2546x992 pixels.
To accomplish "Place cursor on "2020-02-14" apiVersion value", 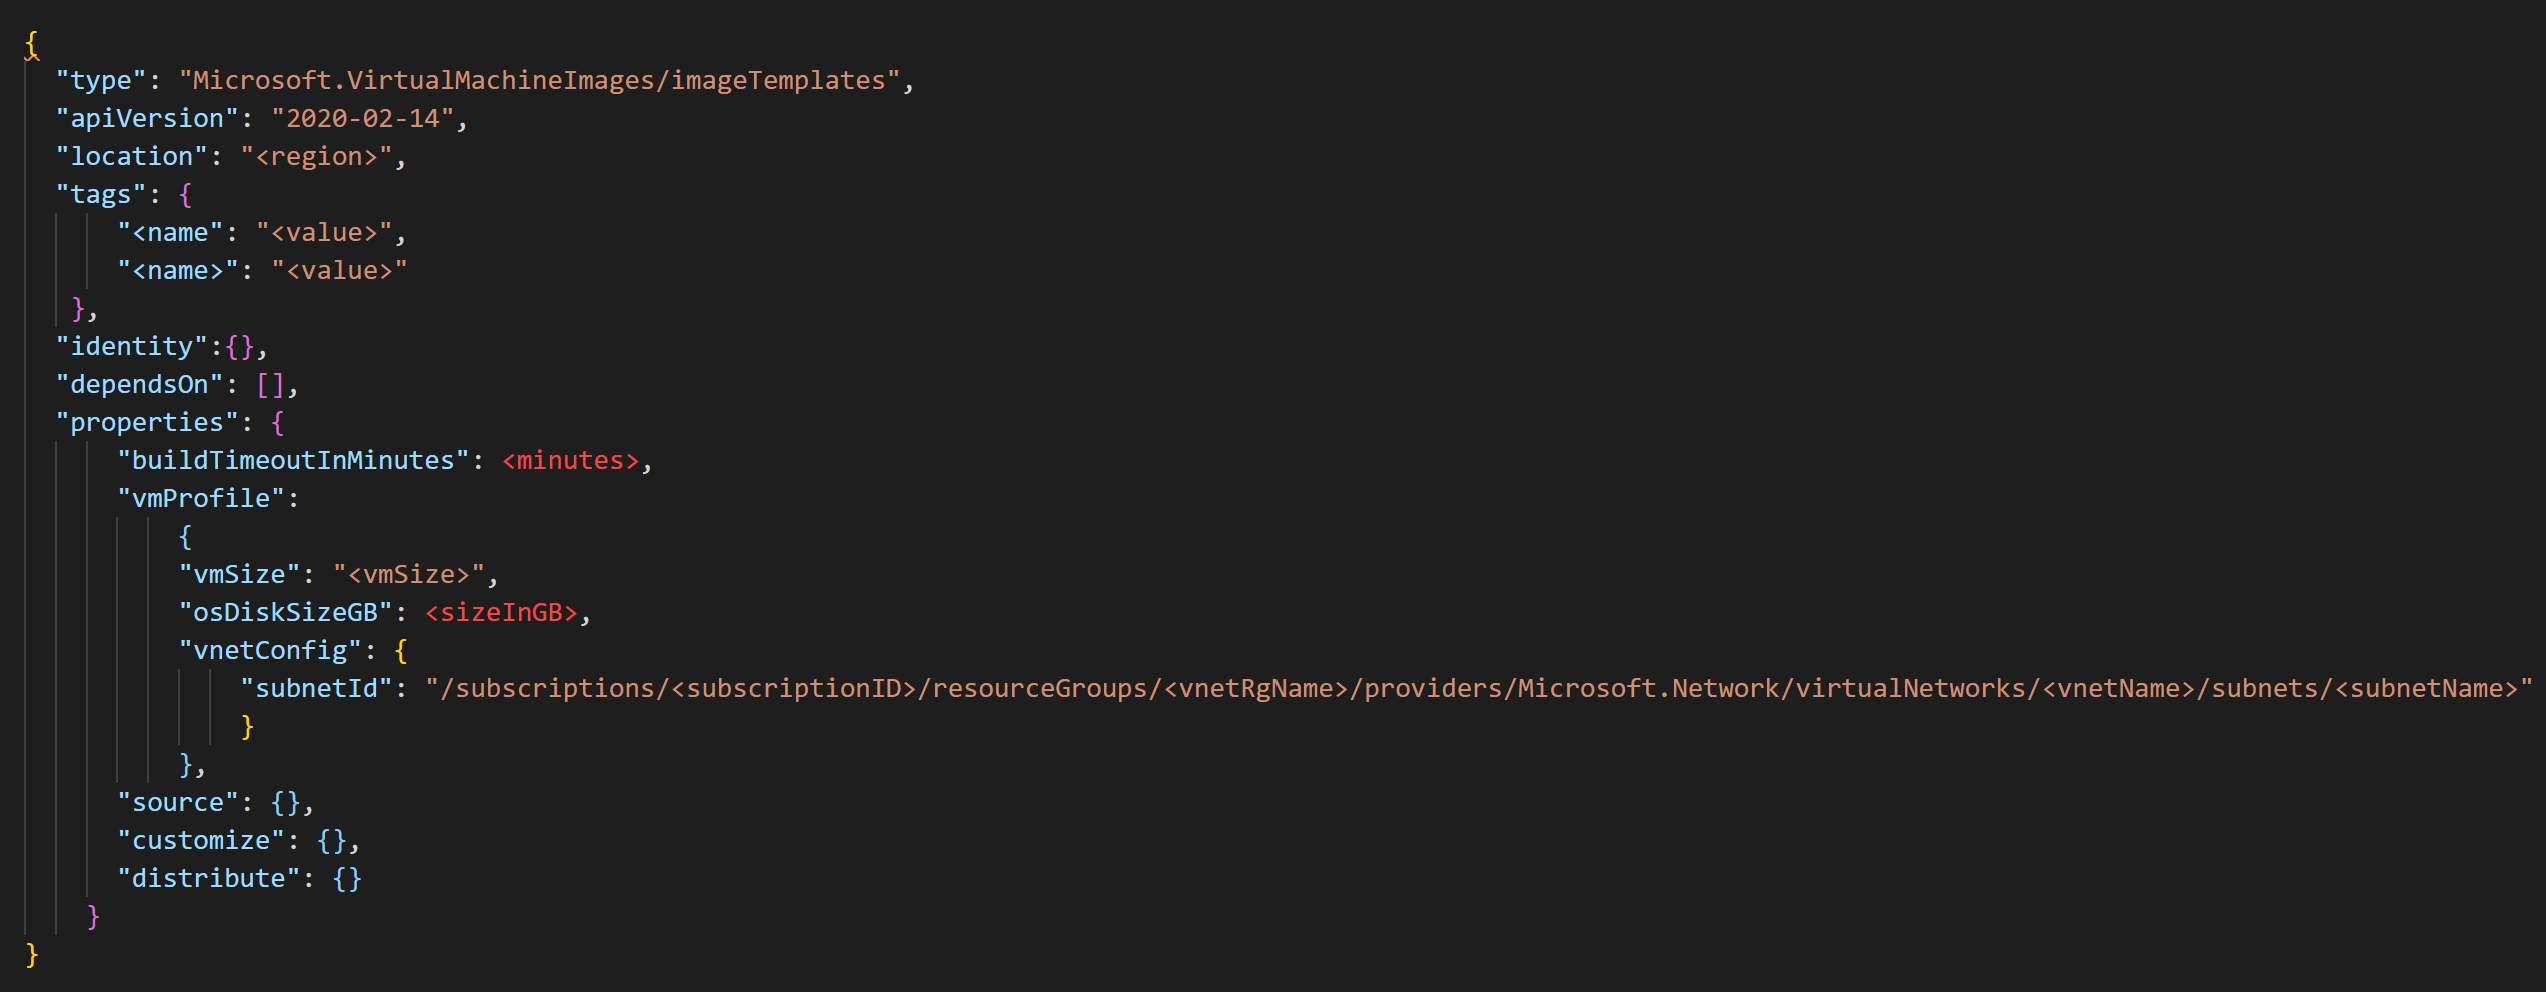I will click(363, 118).
